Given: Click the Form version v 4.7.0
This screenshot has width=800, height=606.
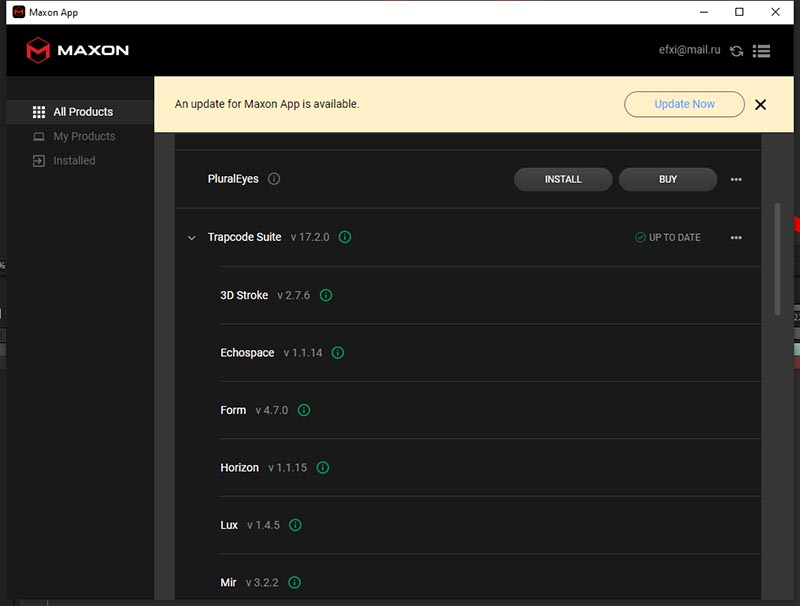Looking at the screenshot, I should coord(271,410).
